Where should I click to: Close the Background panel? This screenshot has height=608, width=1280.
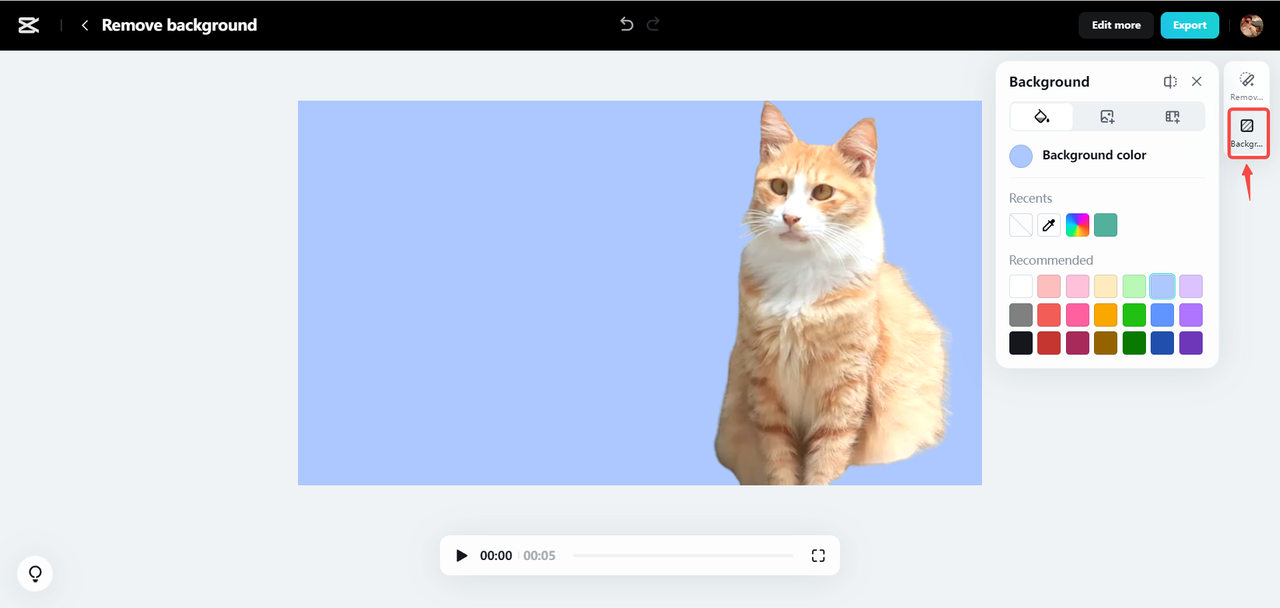click(x=1196, y=82)
